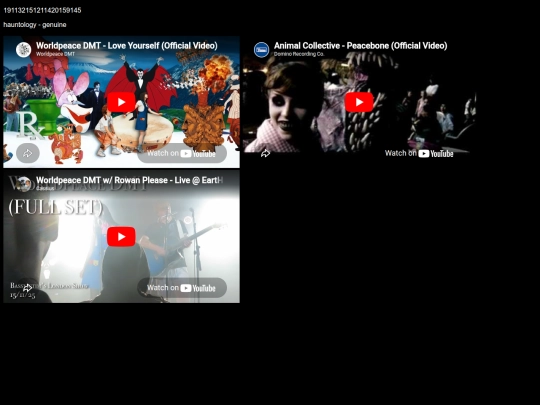Open title link Animal Collective - Peacebone (Official Video)
The width and height of the screenshot is (540, 405).
[361, 45]
